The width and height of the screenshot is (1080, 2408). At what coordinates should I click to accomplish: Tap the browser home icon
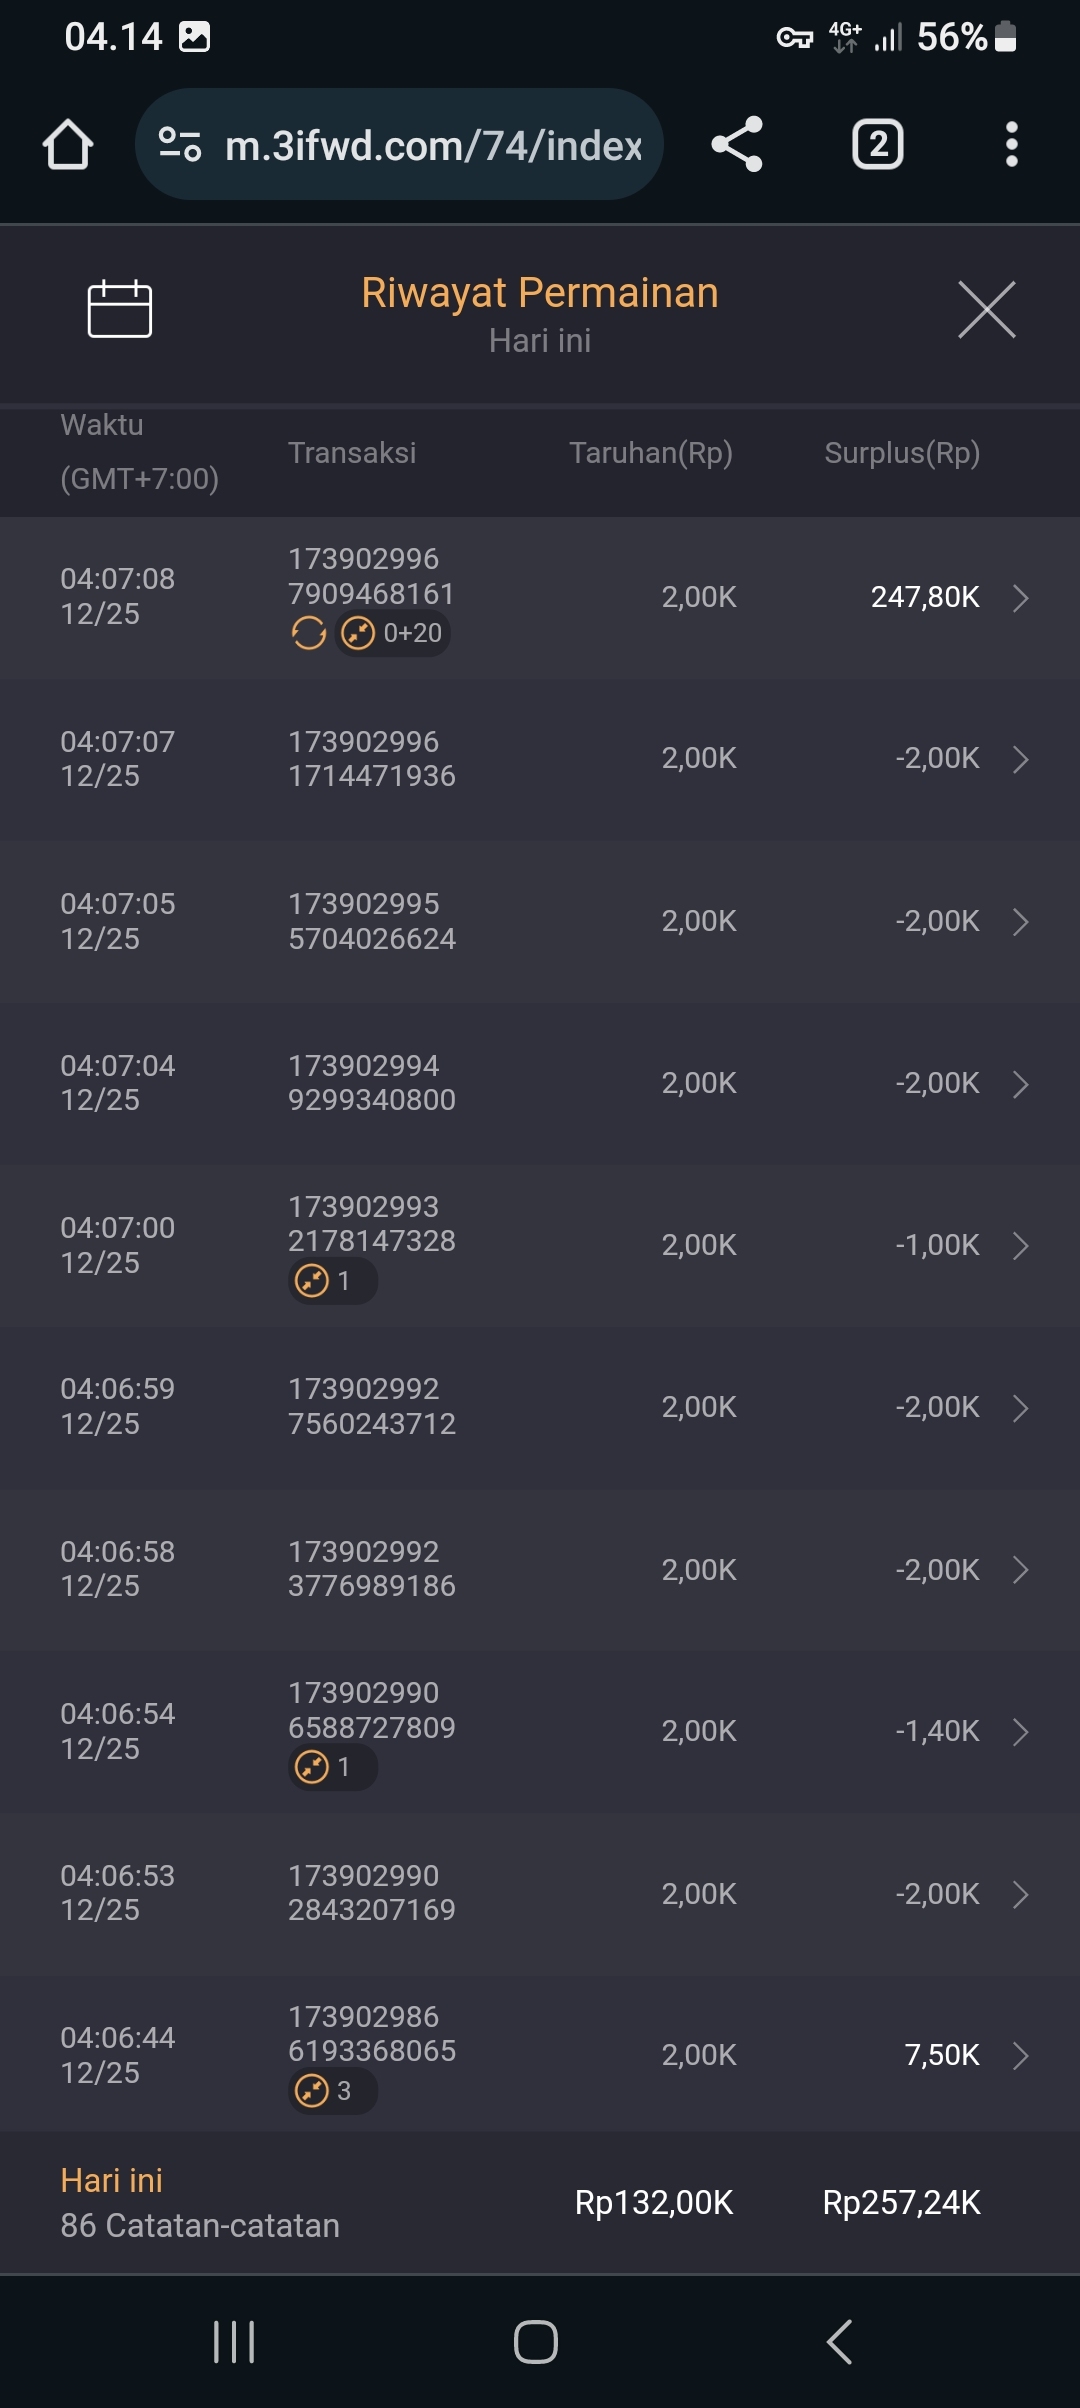tap(68, 145)
